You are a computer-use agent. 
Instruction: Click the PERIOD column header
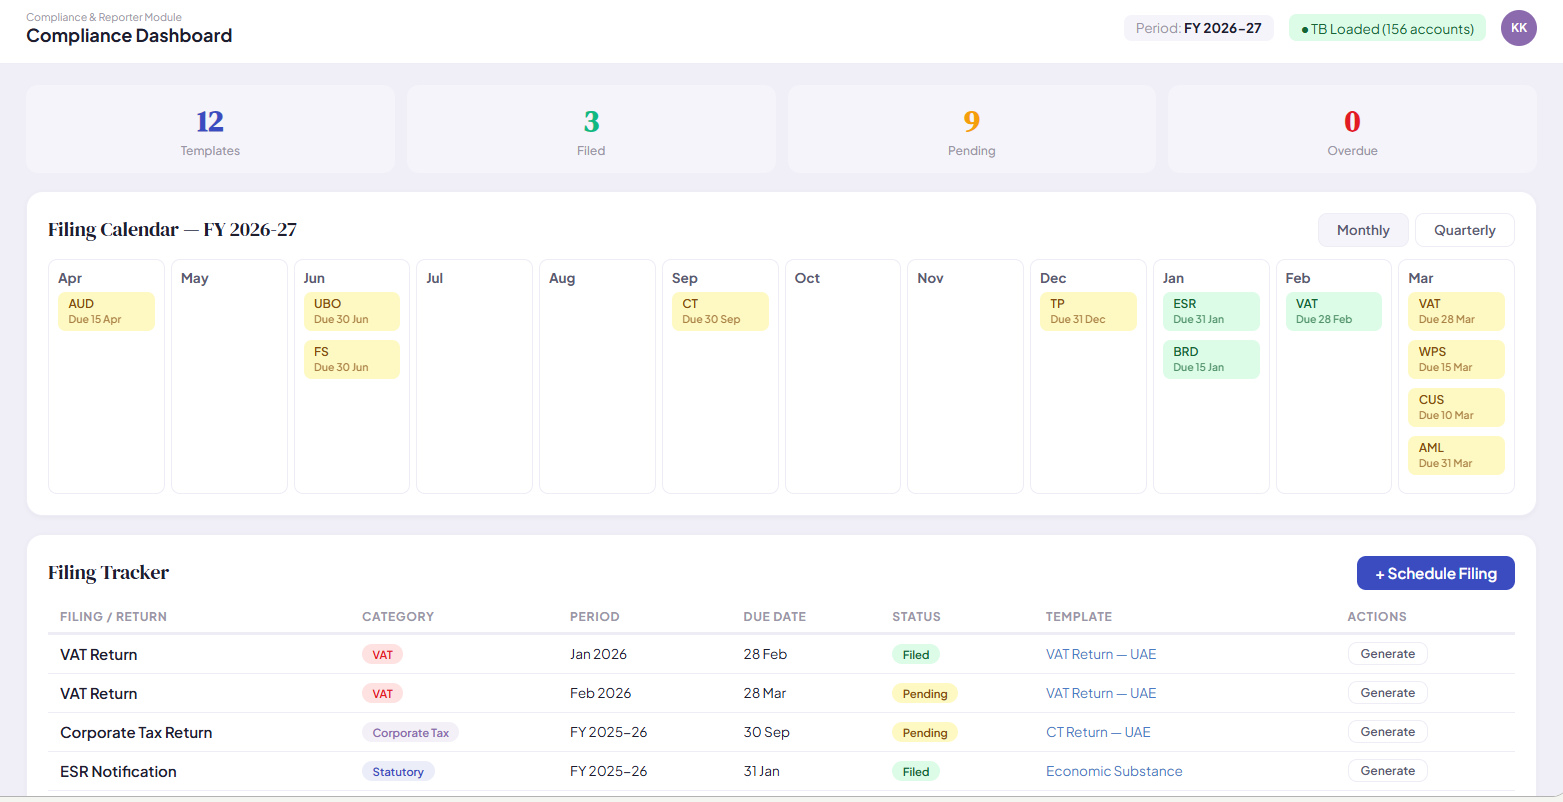coord(595,617)
